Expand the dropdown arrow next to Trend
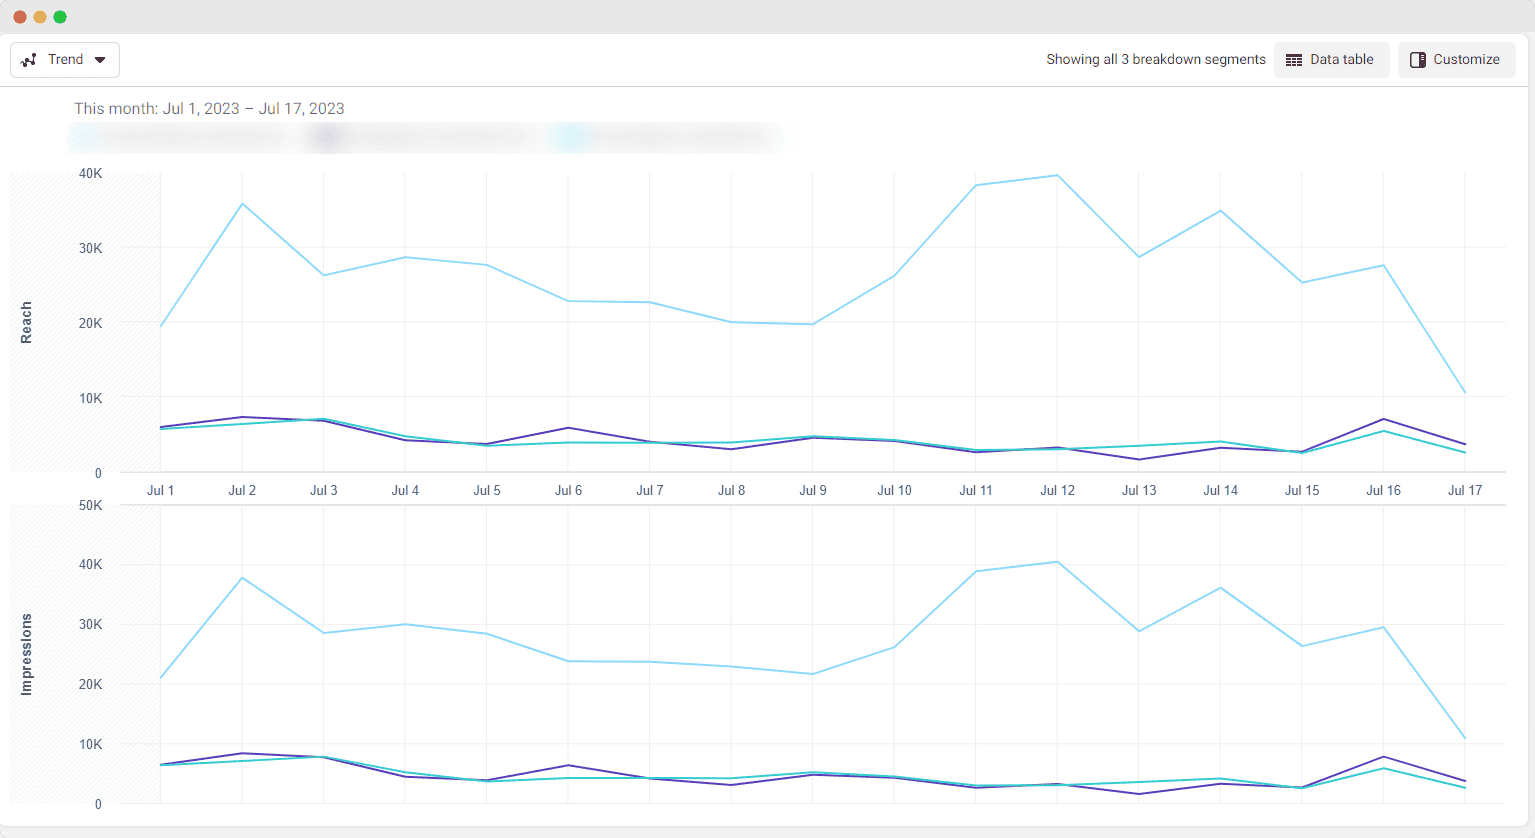This screenshot has height=838, width=1535. (100, 59)
